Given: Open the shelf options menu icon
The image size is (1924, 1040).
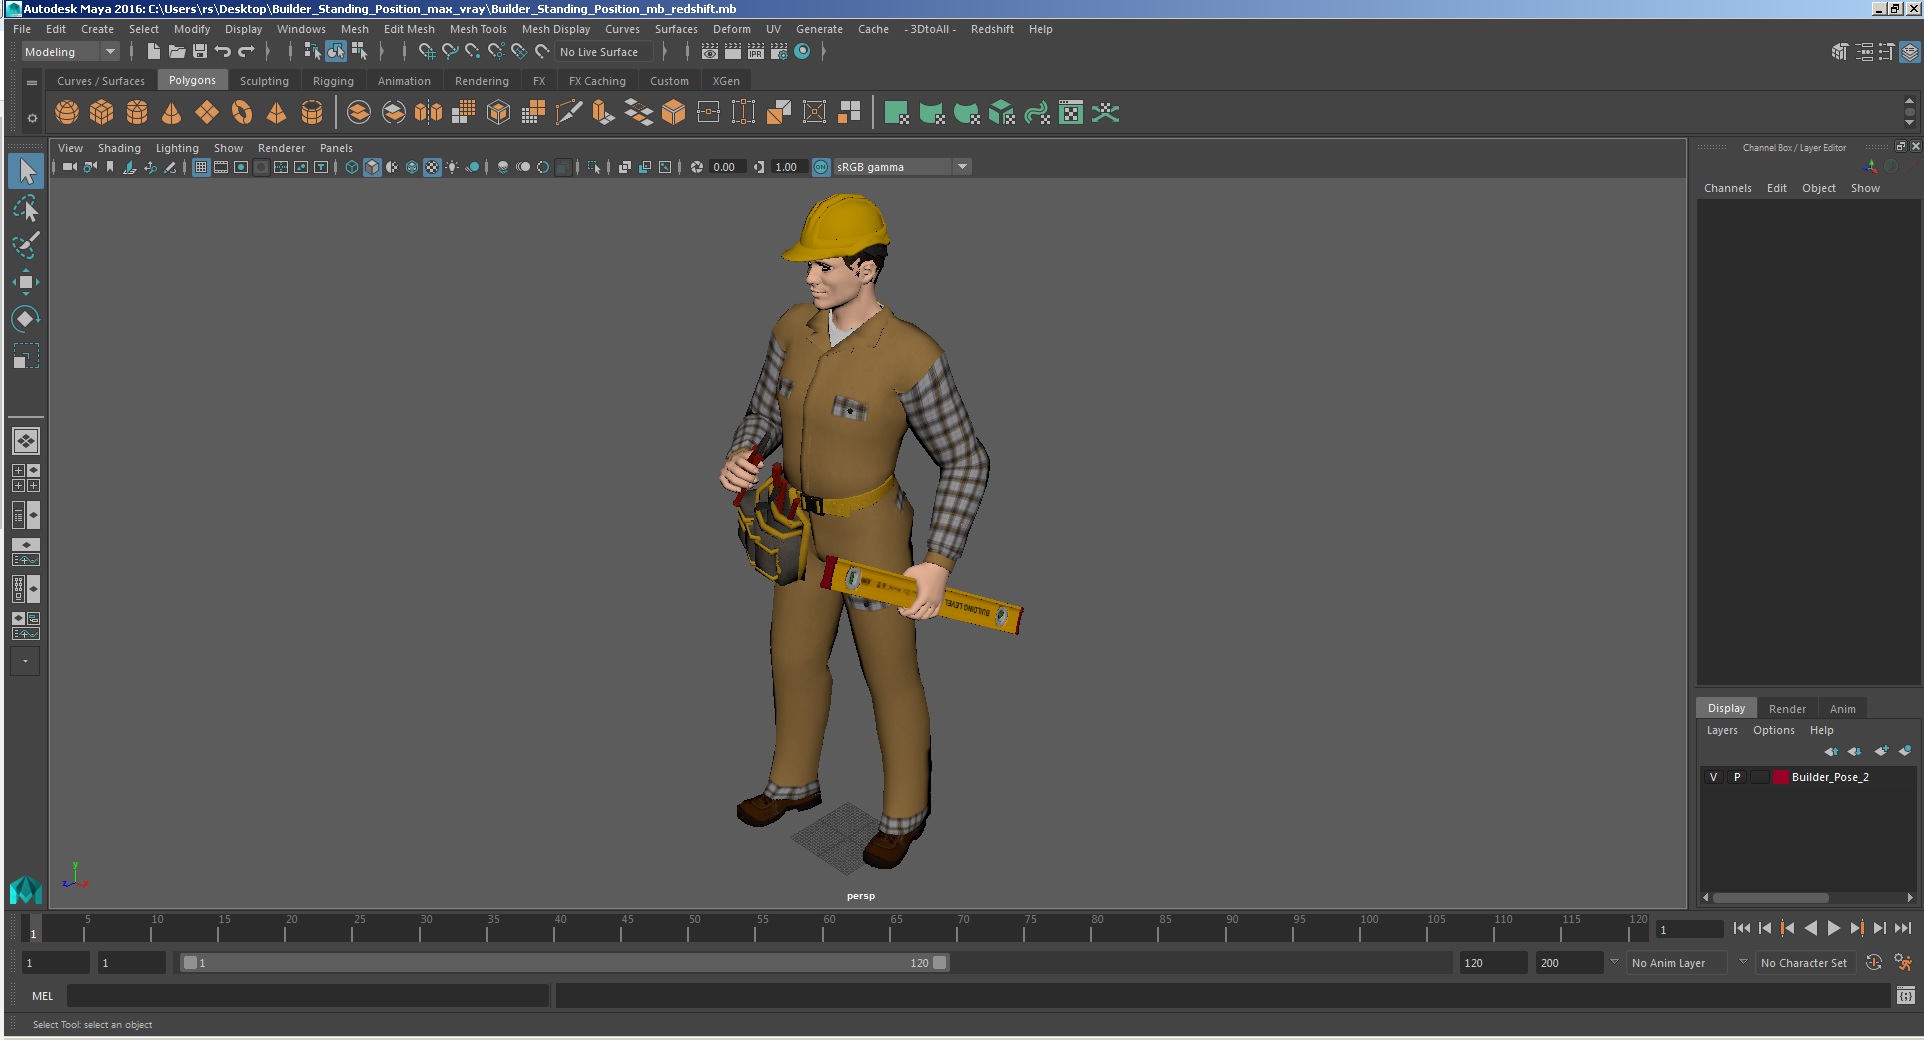Looking at the screenshot, I should point(32,82).
